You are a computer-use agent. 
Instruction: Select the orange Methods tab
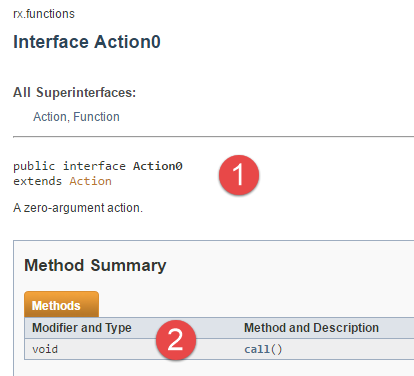[61, 304]
